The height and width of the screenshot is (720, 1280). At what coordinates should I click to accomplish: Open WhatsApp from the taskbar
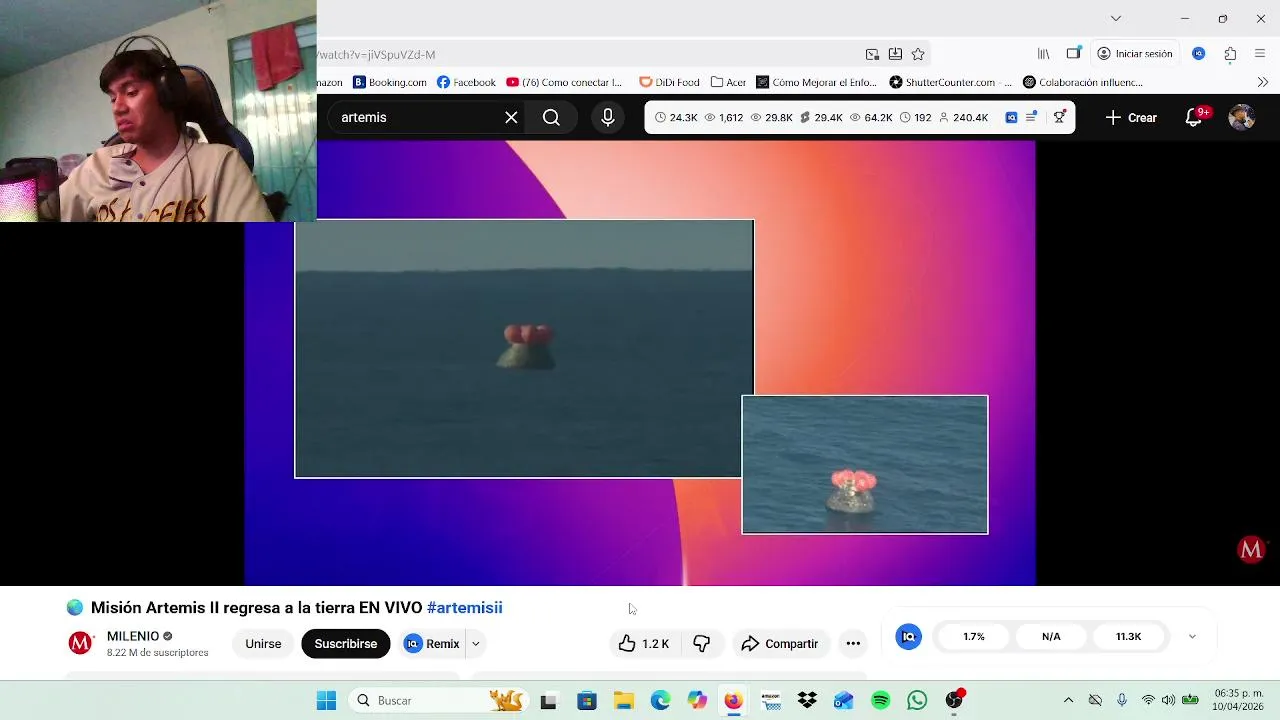[x=917, y=701]
